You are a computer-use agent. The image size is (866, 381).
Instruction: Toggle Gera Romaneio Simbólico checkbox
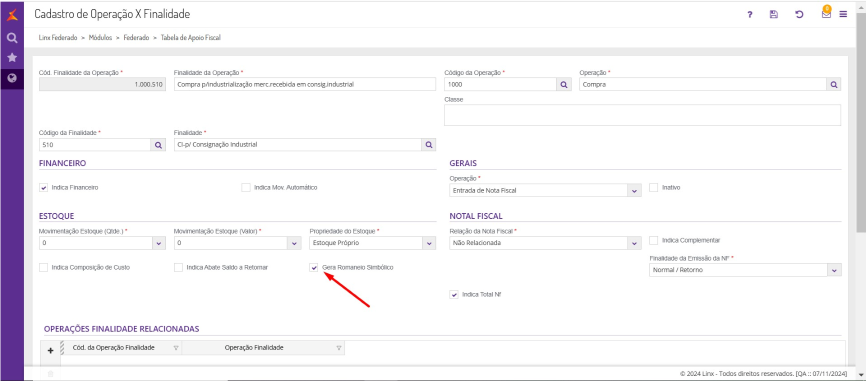click(x=314, y=268)
